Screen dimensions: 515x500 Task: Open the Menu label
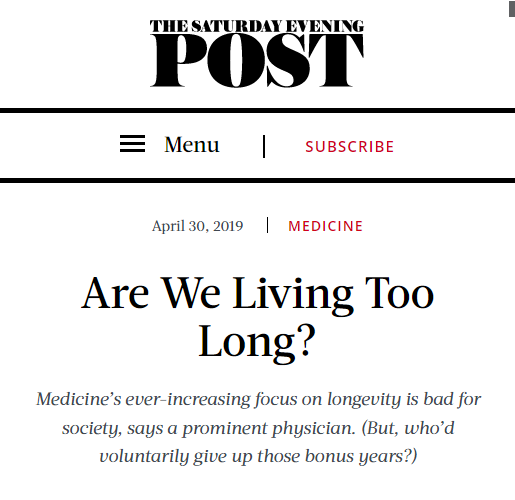192,145
